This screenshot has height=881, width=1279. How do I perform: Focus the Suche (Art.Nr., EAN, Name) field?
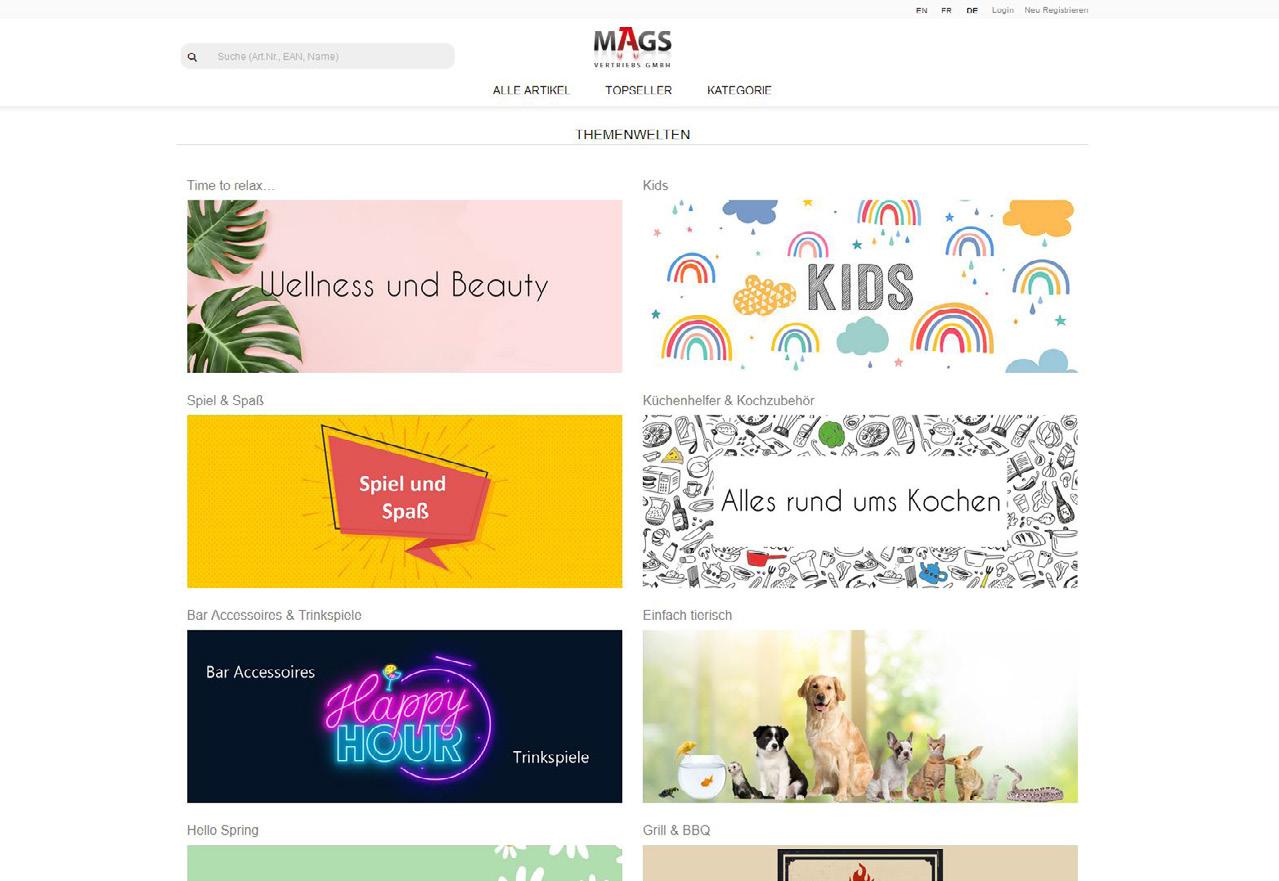point(317,57)
